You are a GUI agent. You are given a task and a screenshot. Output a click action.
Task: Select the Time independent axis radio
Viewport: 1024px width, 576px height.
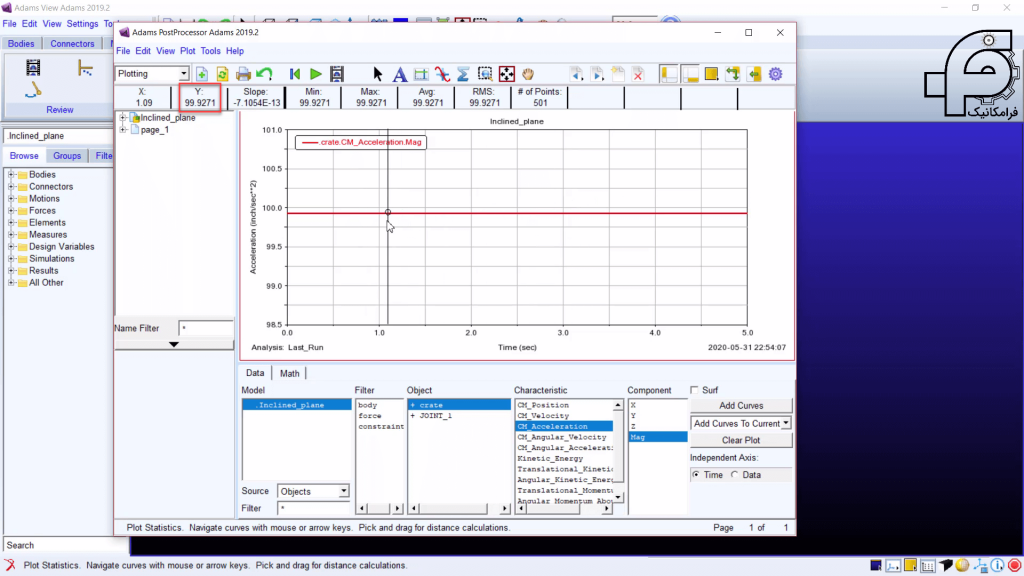point(696,475)
